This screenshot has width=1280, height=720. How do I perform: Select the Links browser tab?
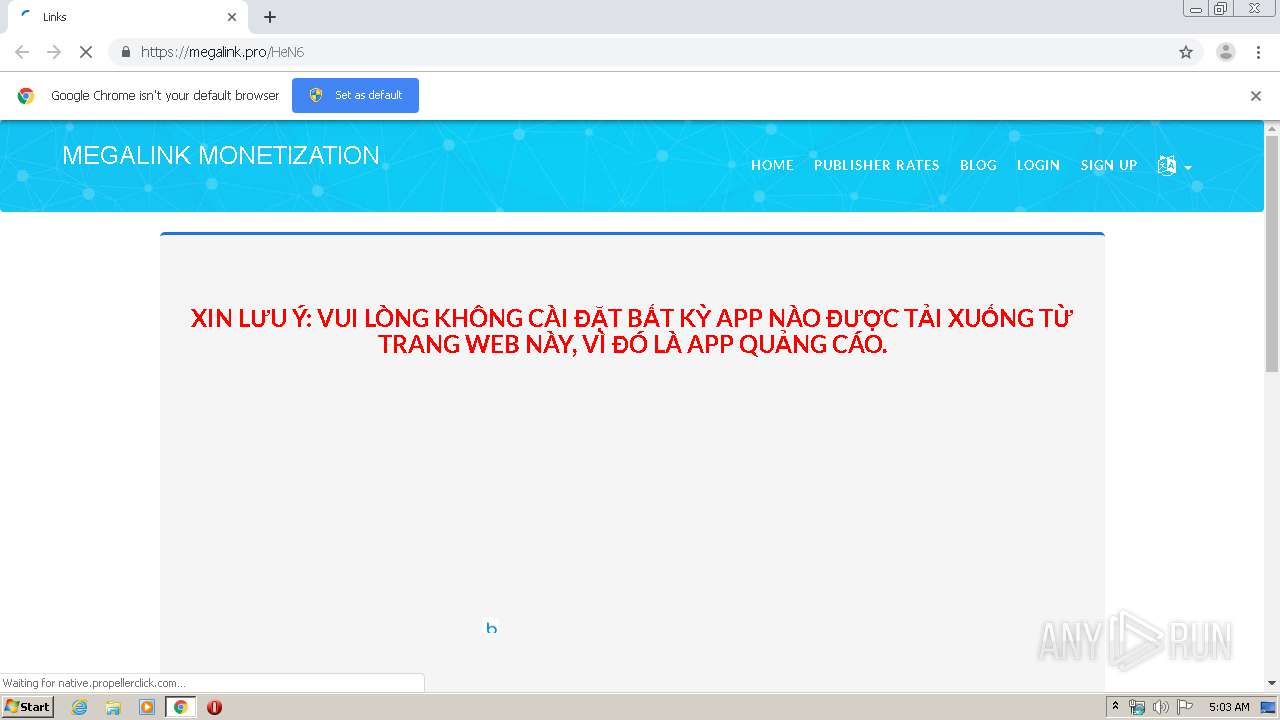(x=126, y=17)
